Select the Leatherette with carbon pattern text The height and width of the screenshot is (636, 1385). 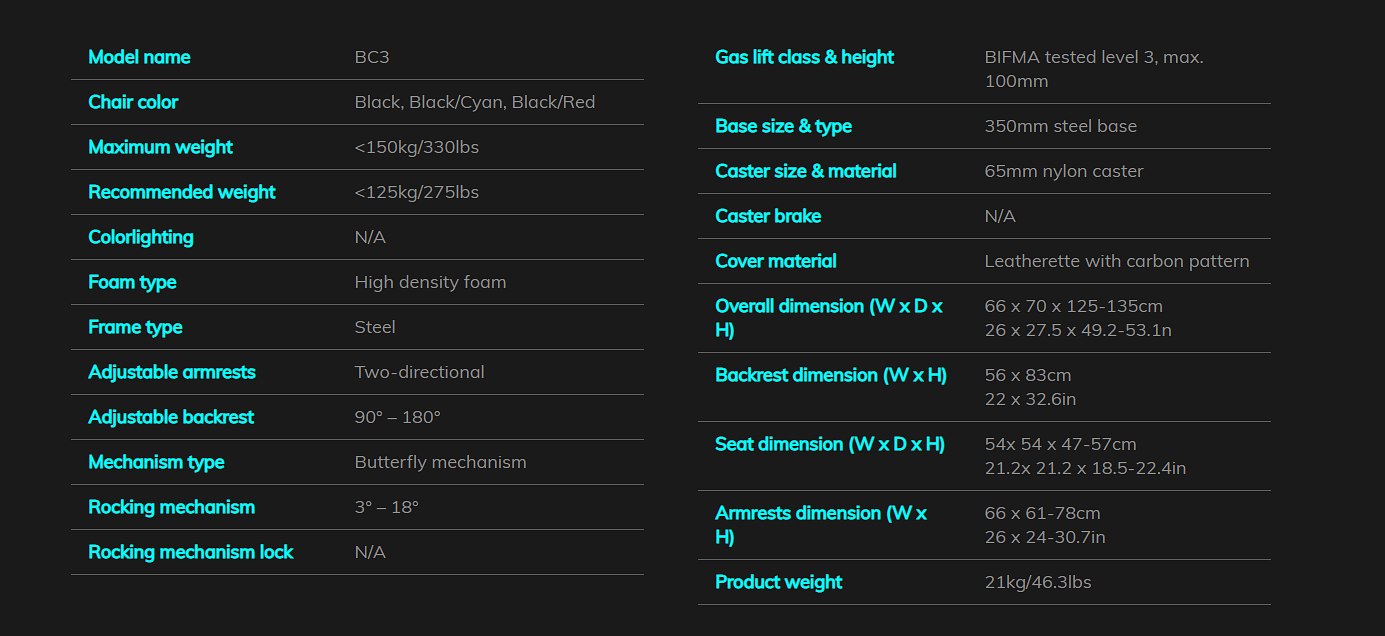(x=1117, y=261)
